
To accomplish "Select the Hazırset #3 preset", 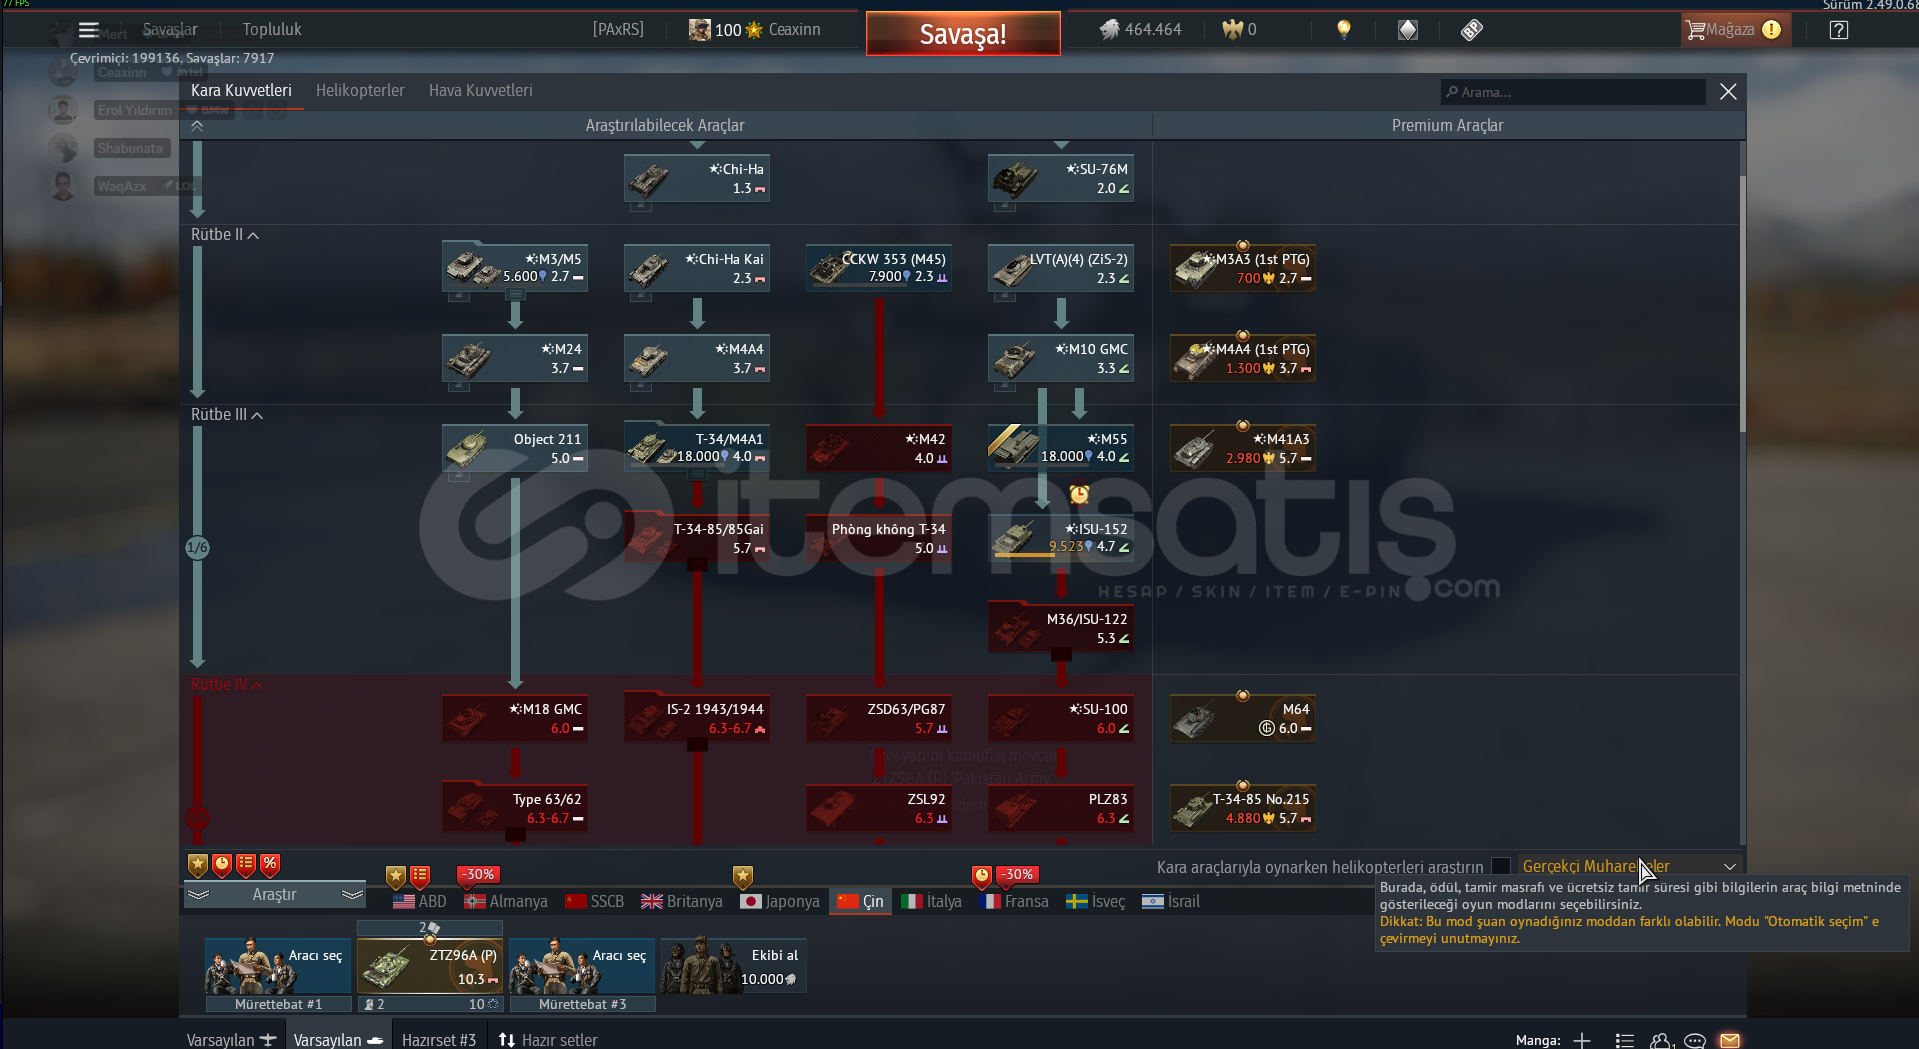I will click(439, 1040).
